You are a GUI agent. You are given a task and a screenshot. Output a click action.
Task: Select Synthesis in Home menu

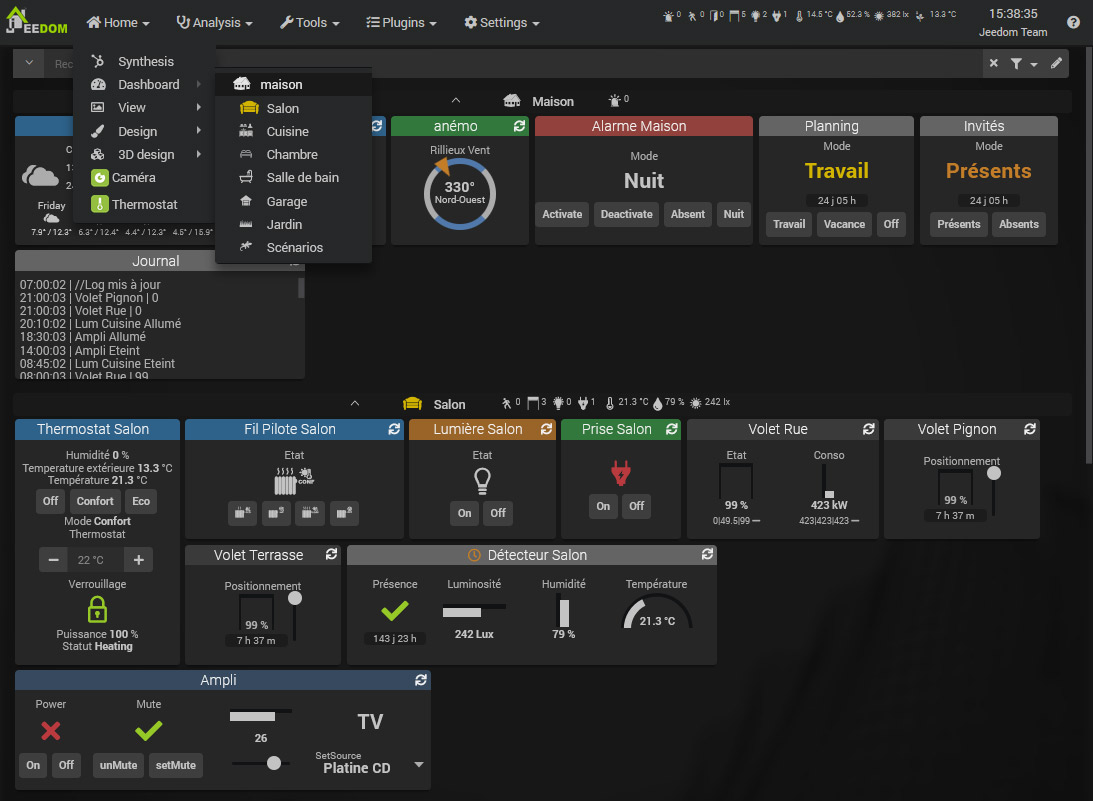pos(145,61)
